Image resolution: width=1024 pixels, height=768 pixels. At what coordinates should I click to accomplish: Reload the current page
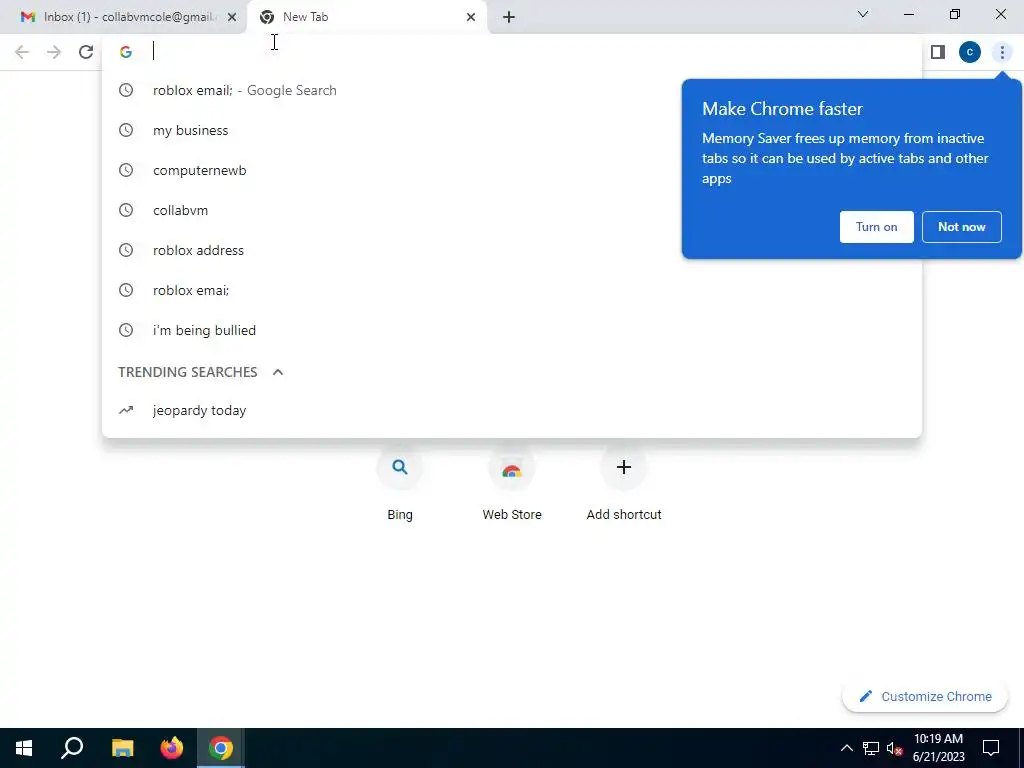(x=86, y=52)
